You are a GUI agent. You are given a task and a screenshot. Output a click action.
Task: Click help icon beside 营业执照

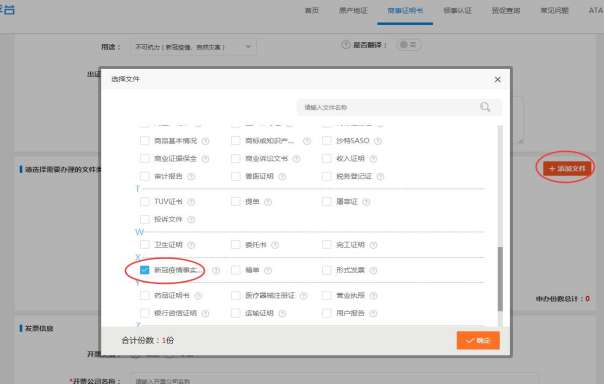click(373, 296)
